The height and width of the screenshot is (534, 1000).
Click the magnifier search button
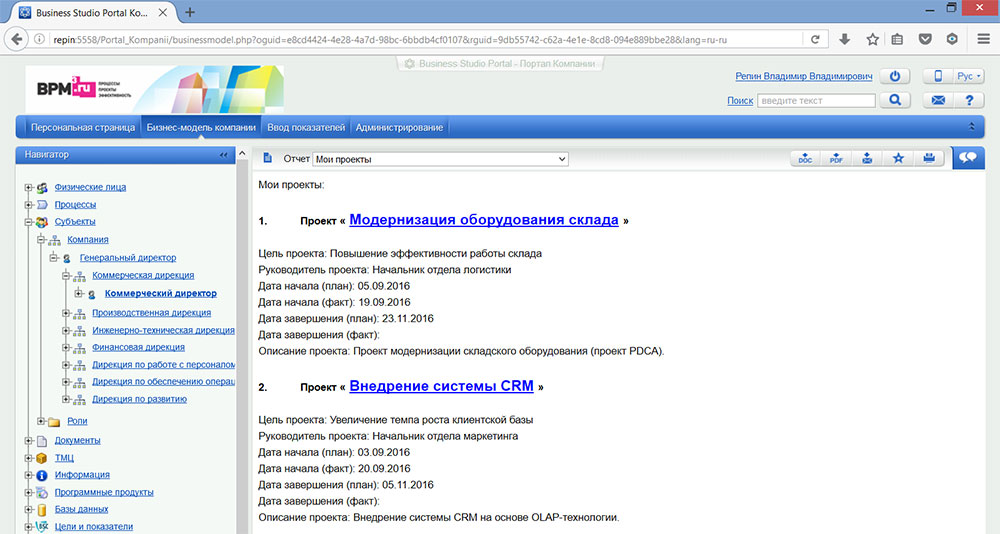[896, 100]
